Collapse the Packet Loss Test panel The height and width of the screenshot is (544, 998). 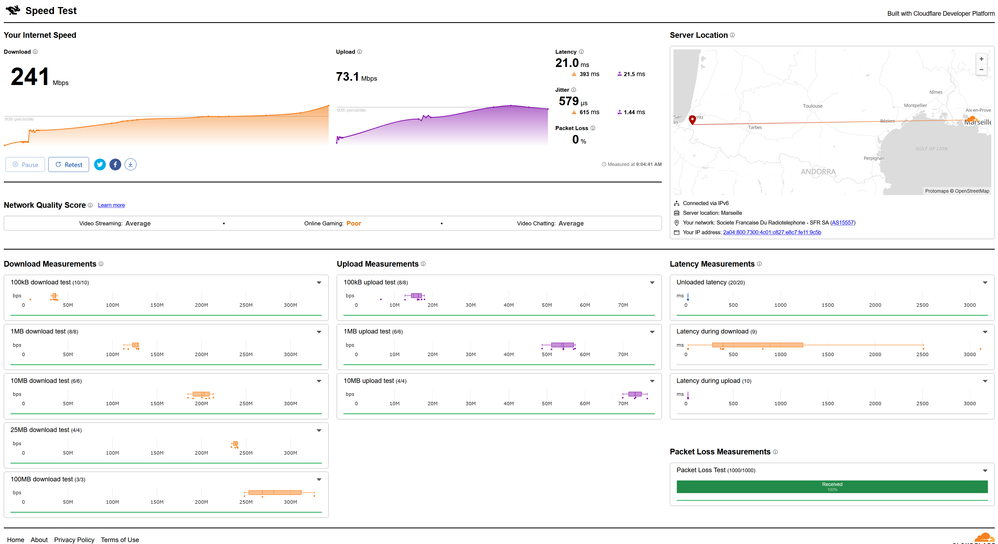coord(984,470)
